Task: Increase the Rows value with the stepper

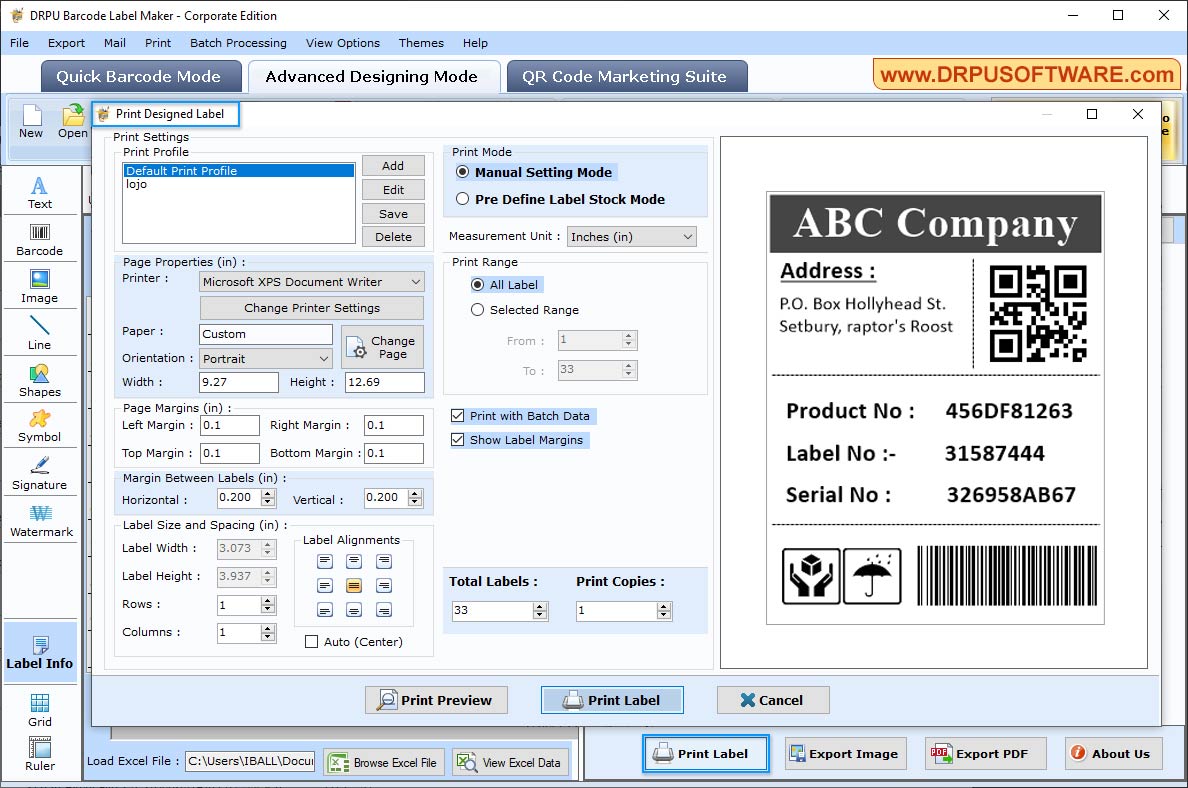Action: pyautogui.click(x=267, y=599)
